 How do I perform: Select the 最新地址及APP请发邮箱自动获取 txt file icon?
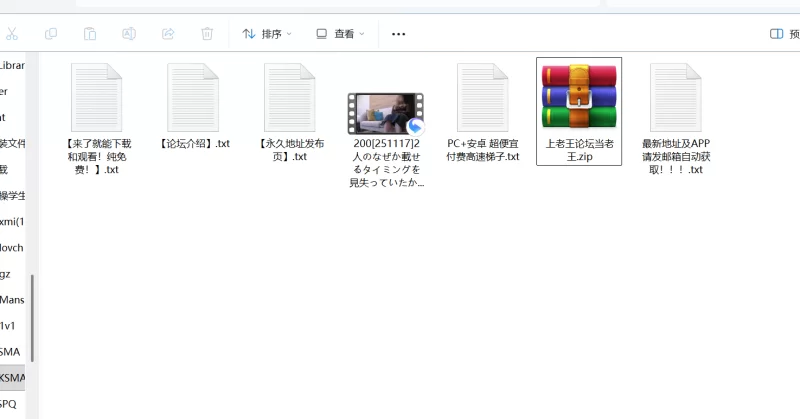[676, 97]
